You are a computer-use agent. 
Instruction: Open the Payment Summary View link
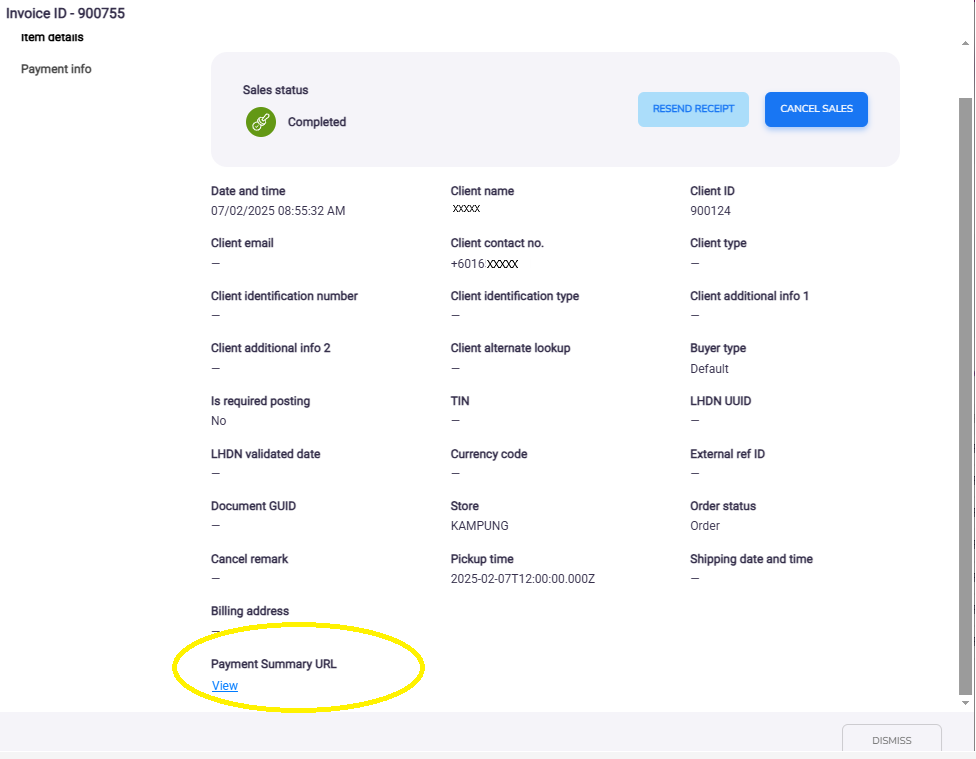tap(224, 685)
